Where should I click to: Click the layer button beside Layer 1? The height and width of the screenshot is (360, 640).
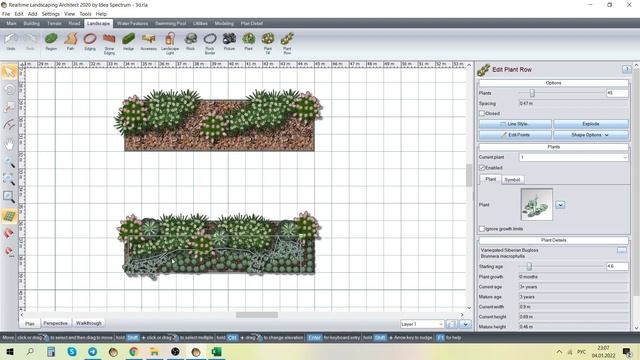click(451, 324)
